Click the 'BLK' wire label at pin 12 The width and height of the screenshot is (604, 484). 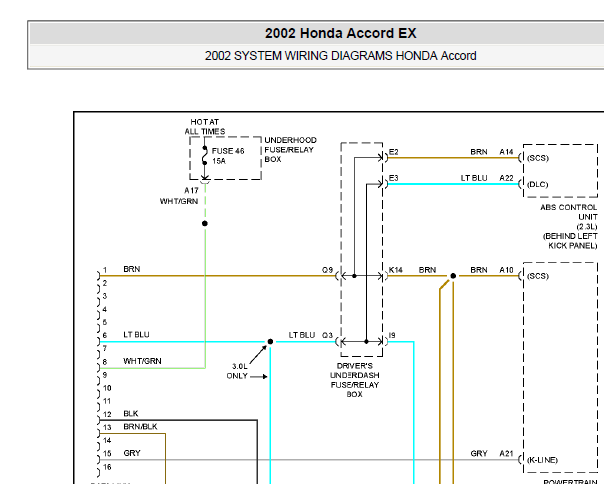click(x=131, y=413)
